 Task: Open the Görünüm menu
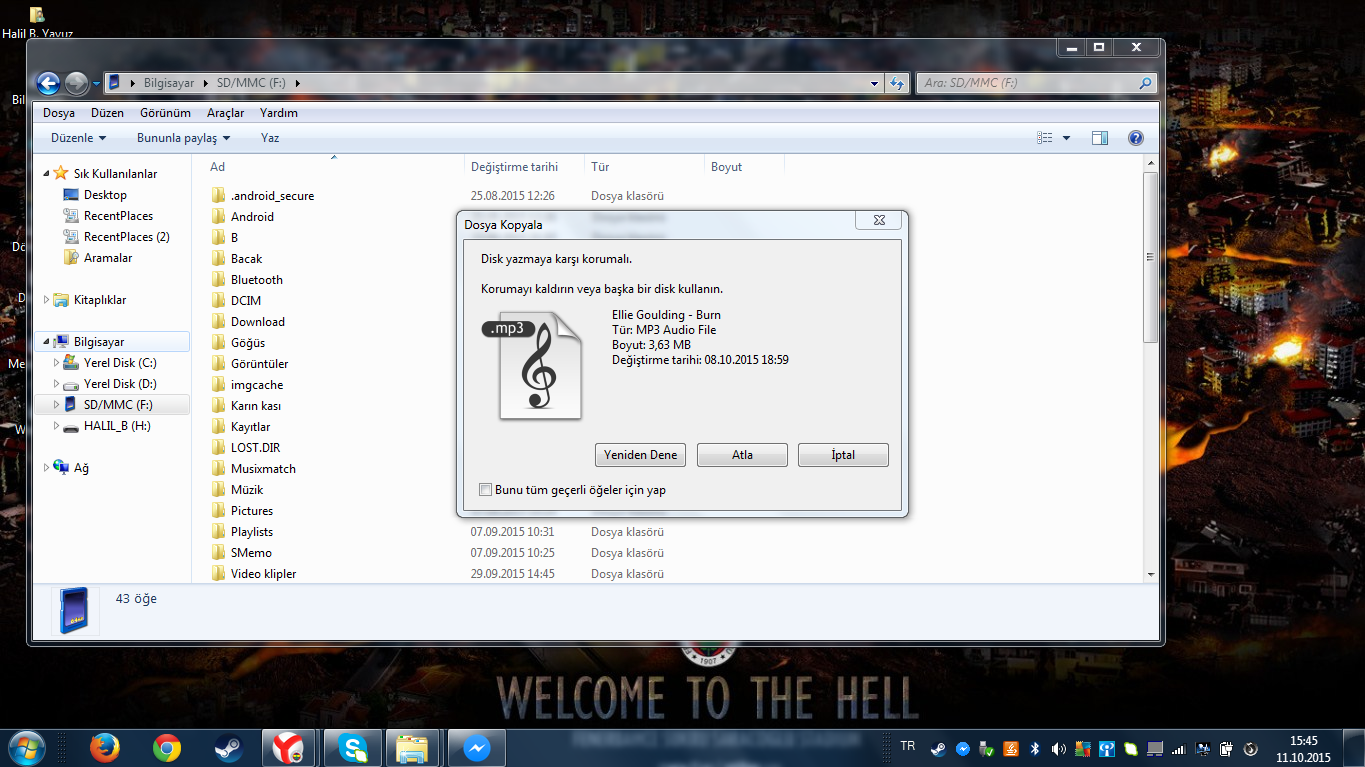point(165,113)
